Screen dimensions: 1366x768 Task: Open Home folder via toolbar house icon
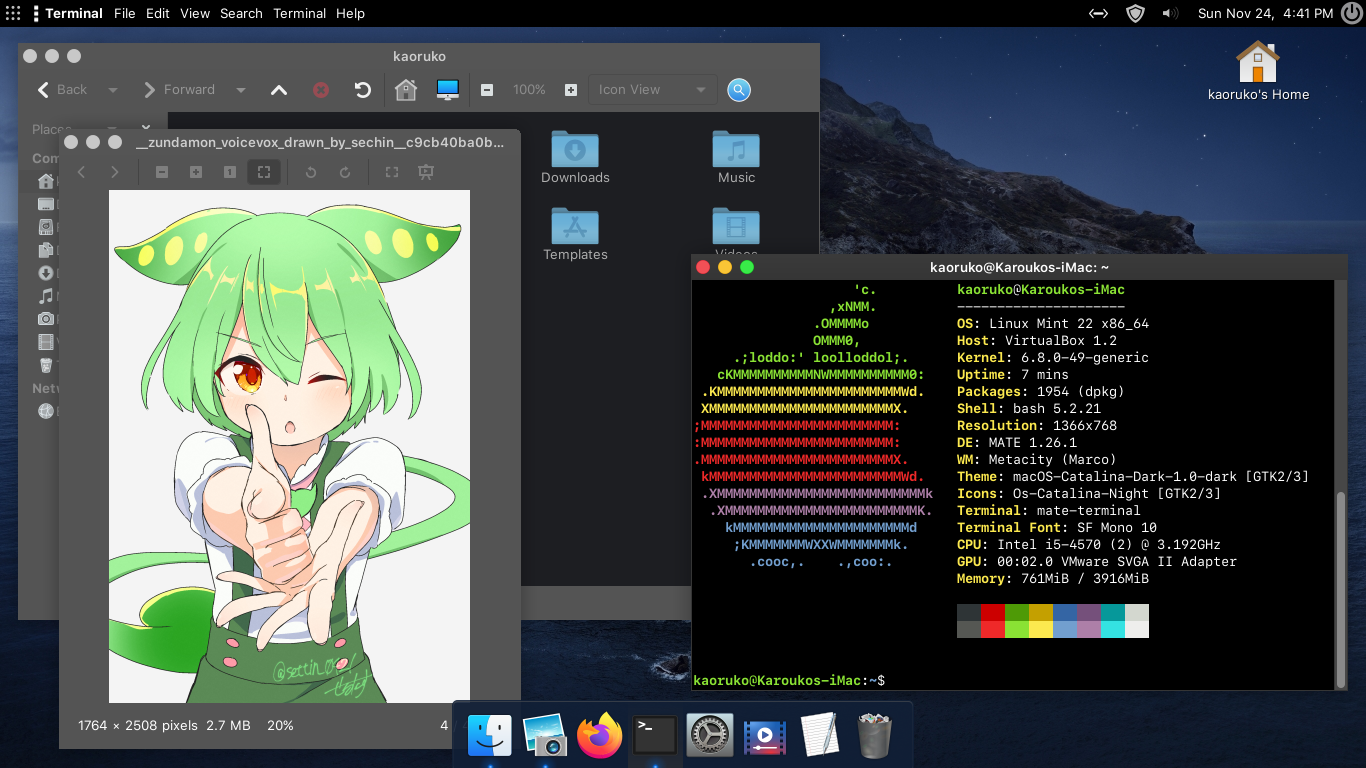406,90
